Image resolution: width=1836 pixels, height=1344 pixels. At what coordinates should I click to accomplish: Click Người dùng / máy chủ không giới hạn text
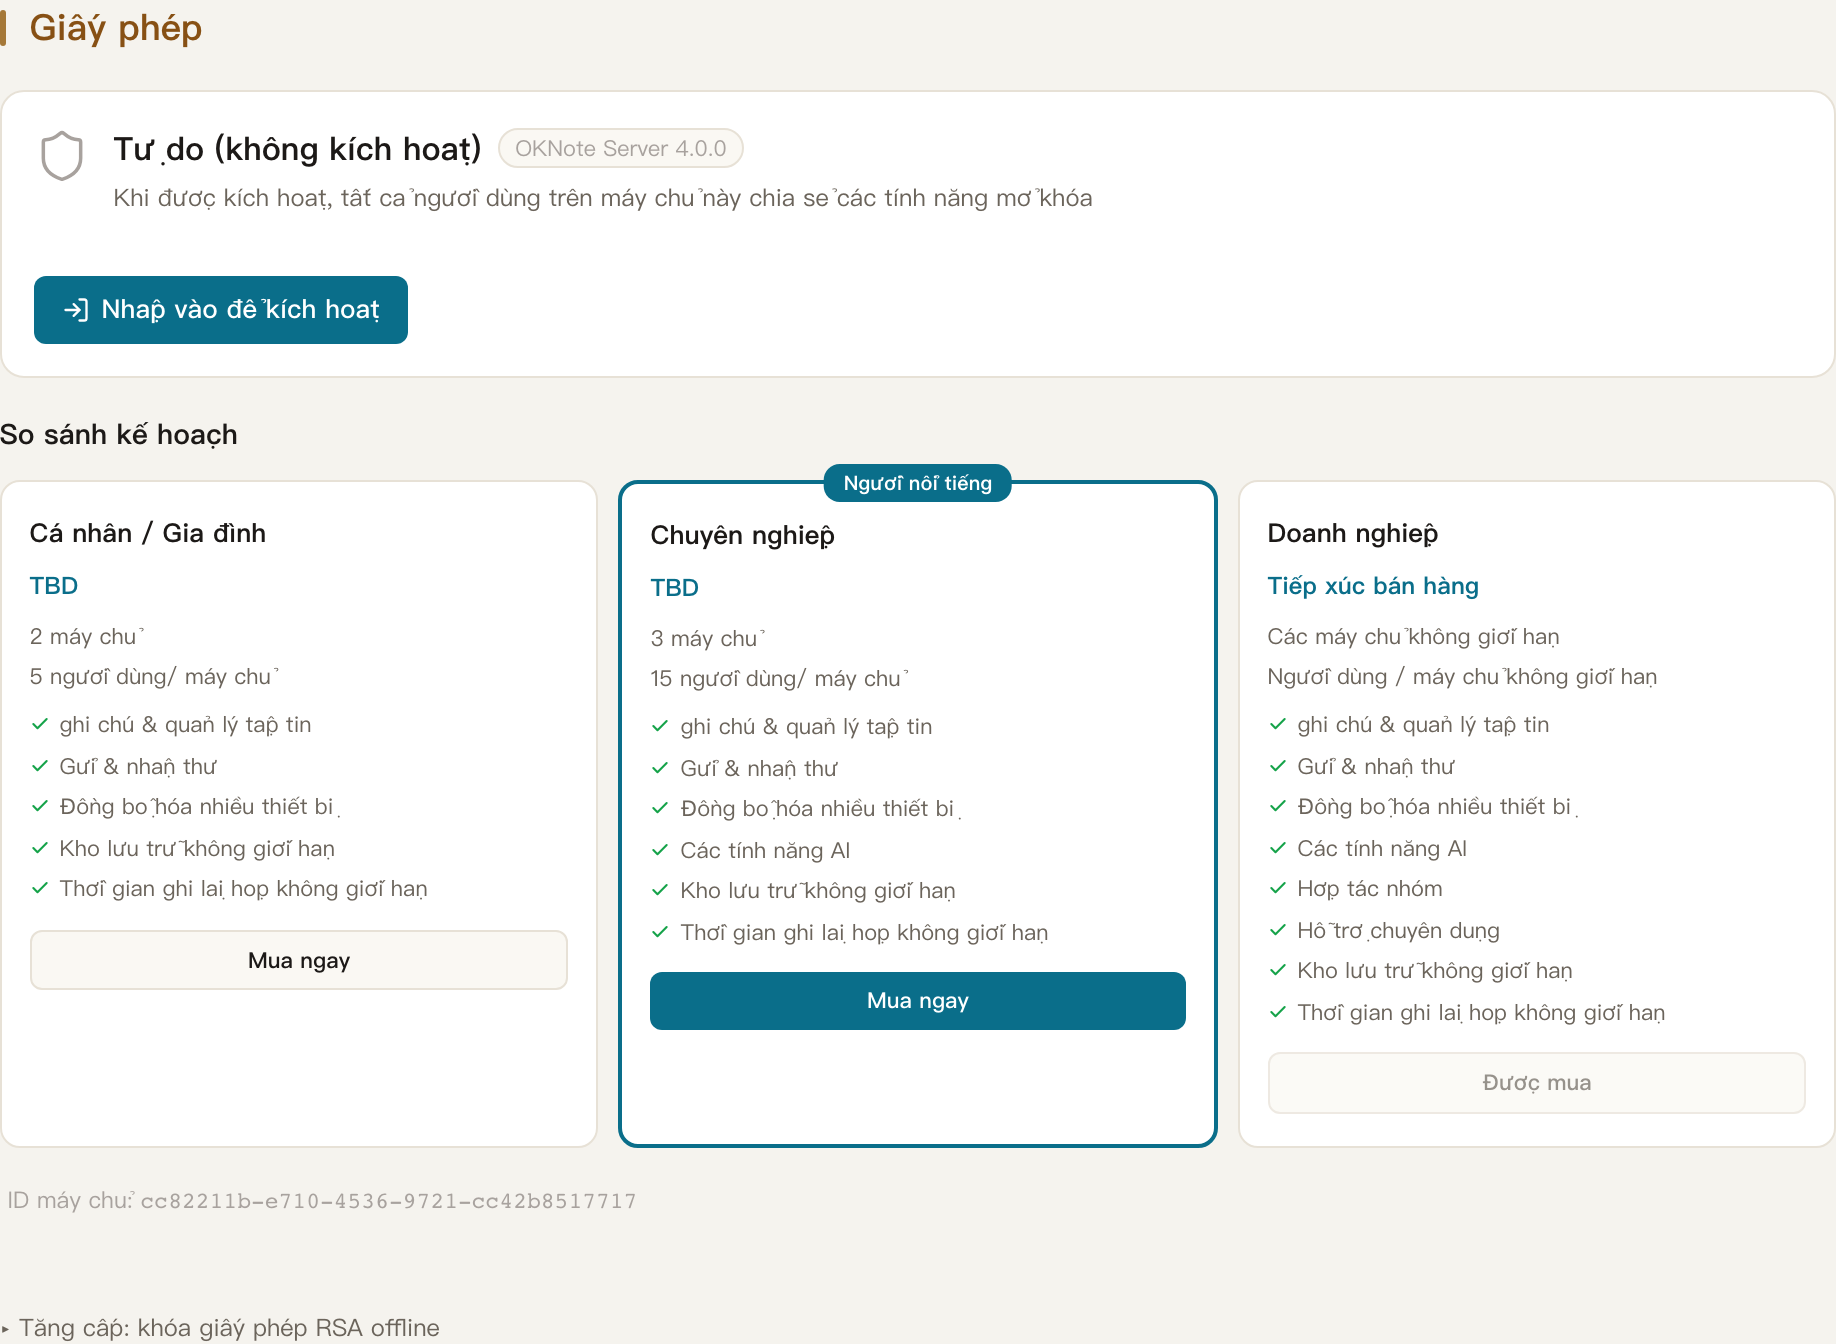(1462, 677)
